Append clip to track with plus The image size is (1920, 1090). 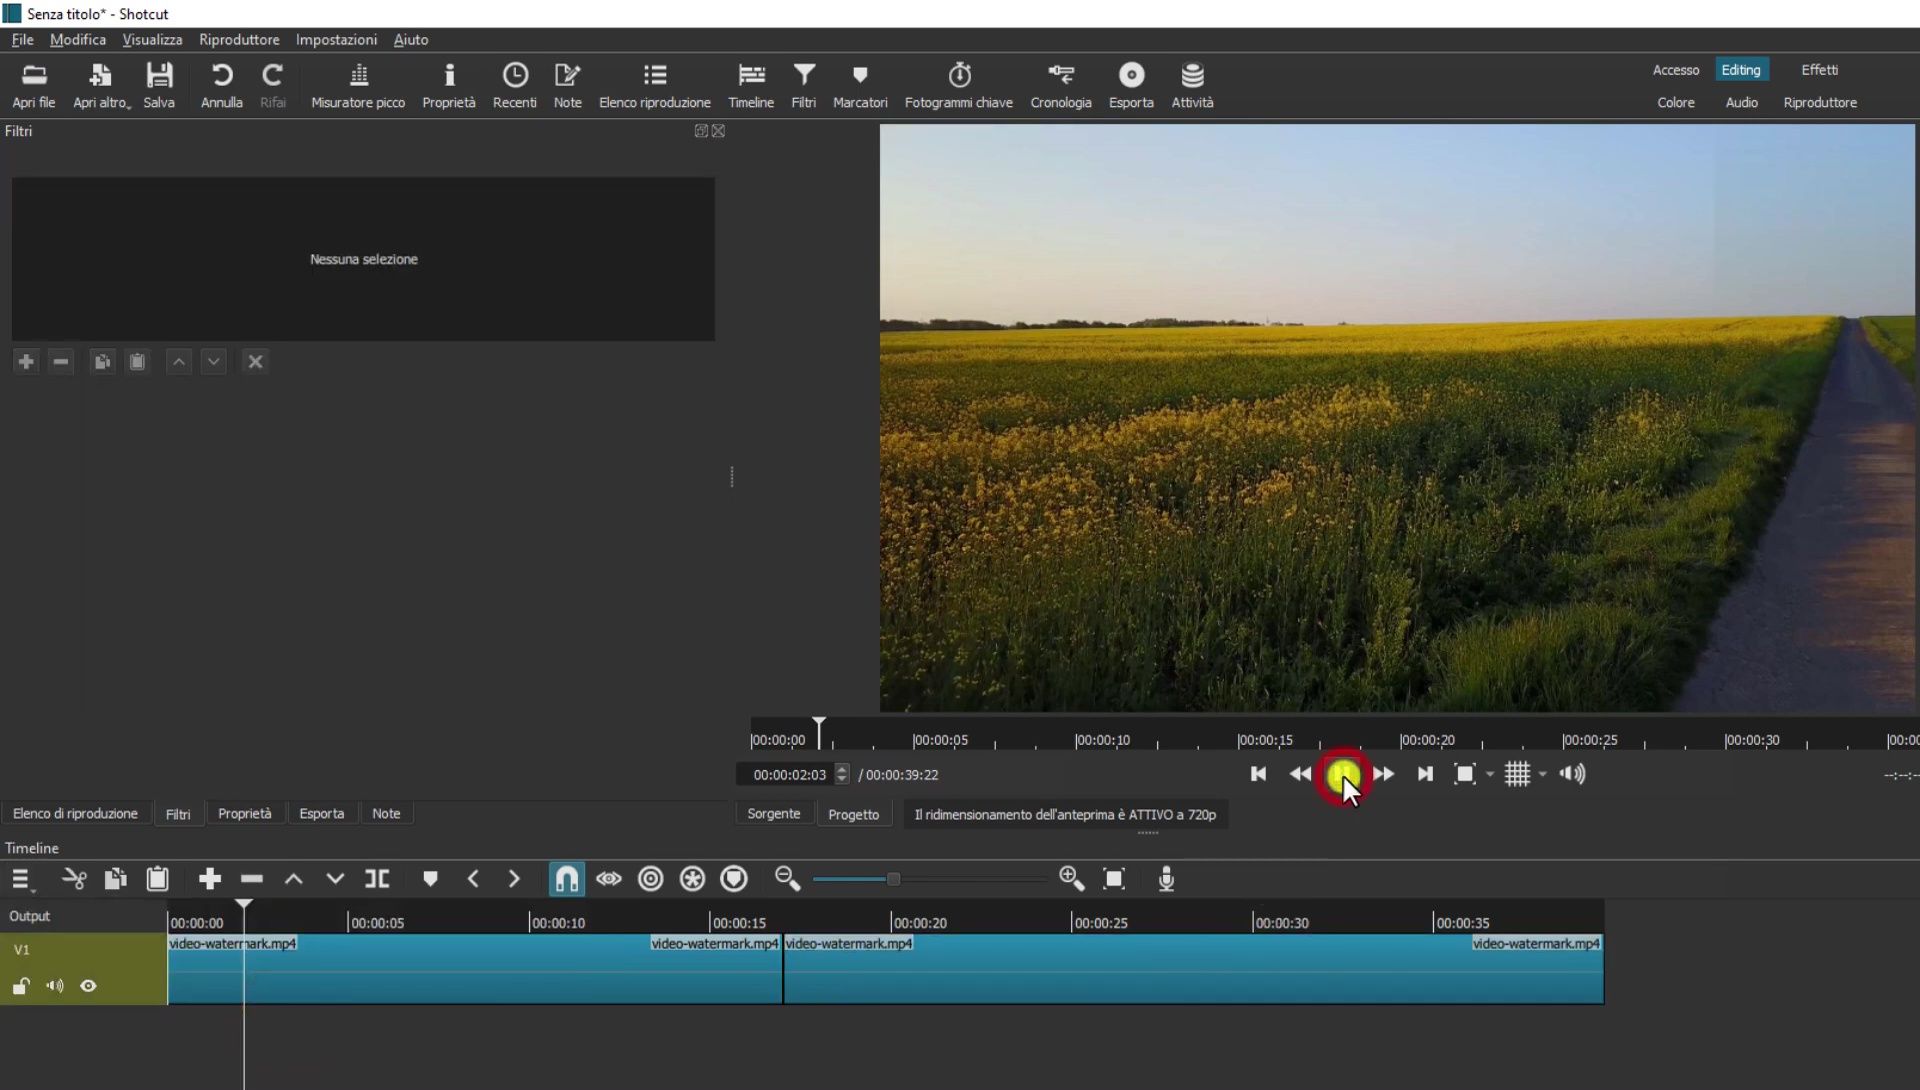click(210, 879)
